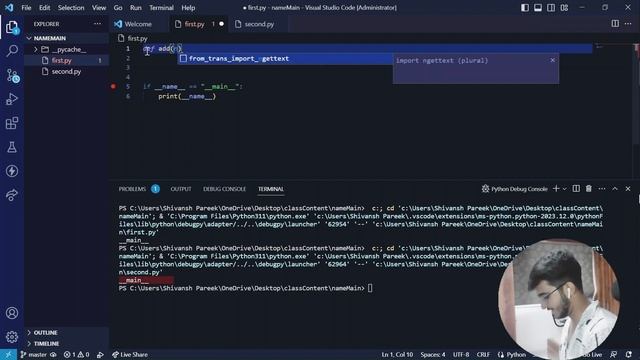Toggle the primary side bar visibility
The image size is (640, 360).
click(x=525, y=8)
